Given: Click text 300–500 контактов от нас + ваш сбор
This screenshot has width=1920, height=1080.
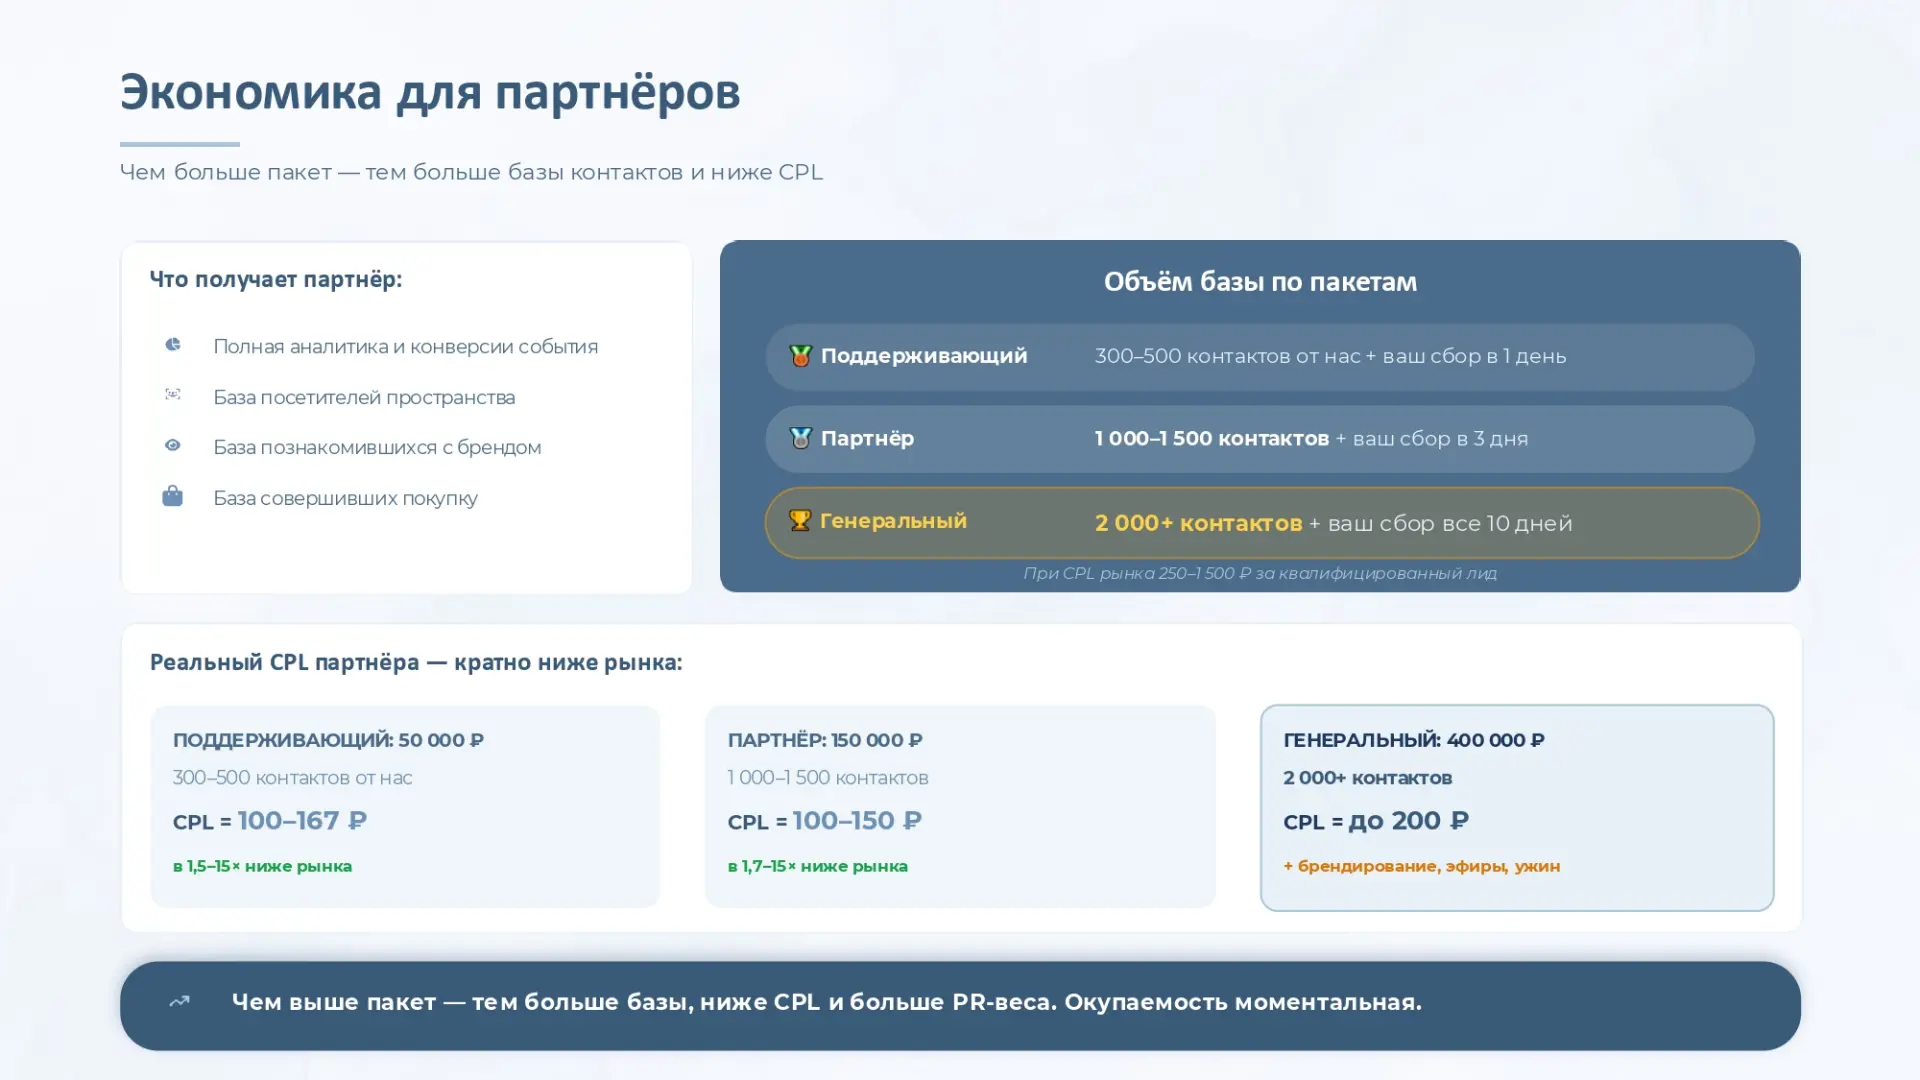Looking at the screenshot, I should (x=1330, y=356).
